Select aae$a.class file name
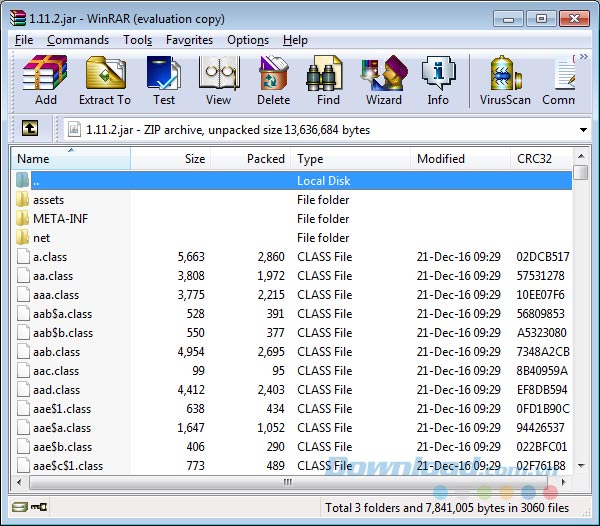 click(62, 428)
